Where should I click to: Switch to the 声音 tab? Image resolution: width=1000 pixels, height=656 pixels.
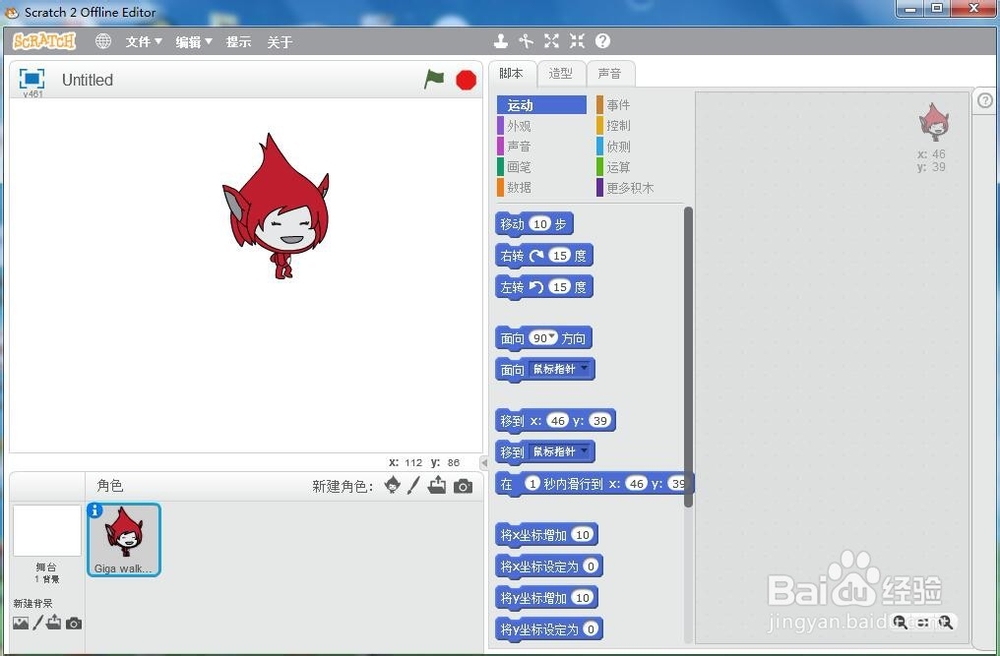(x=610, y=73)
